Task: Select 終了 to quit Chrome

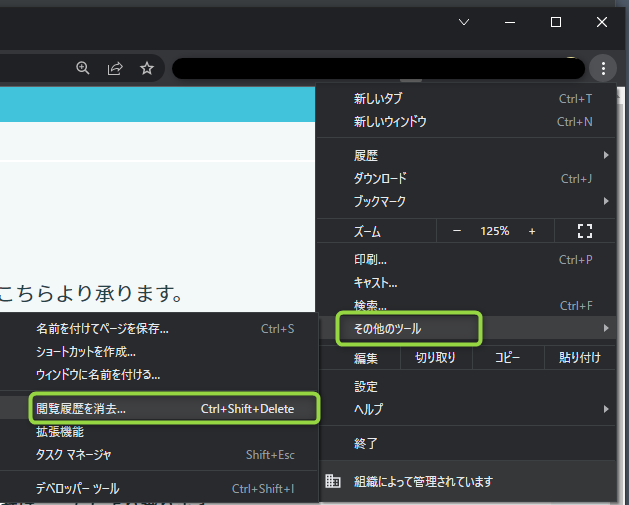Action: pyautogui.click(x=466, y=443)
